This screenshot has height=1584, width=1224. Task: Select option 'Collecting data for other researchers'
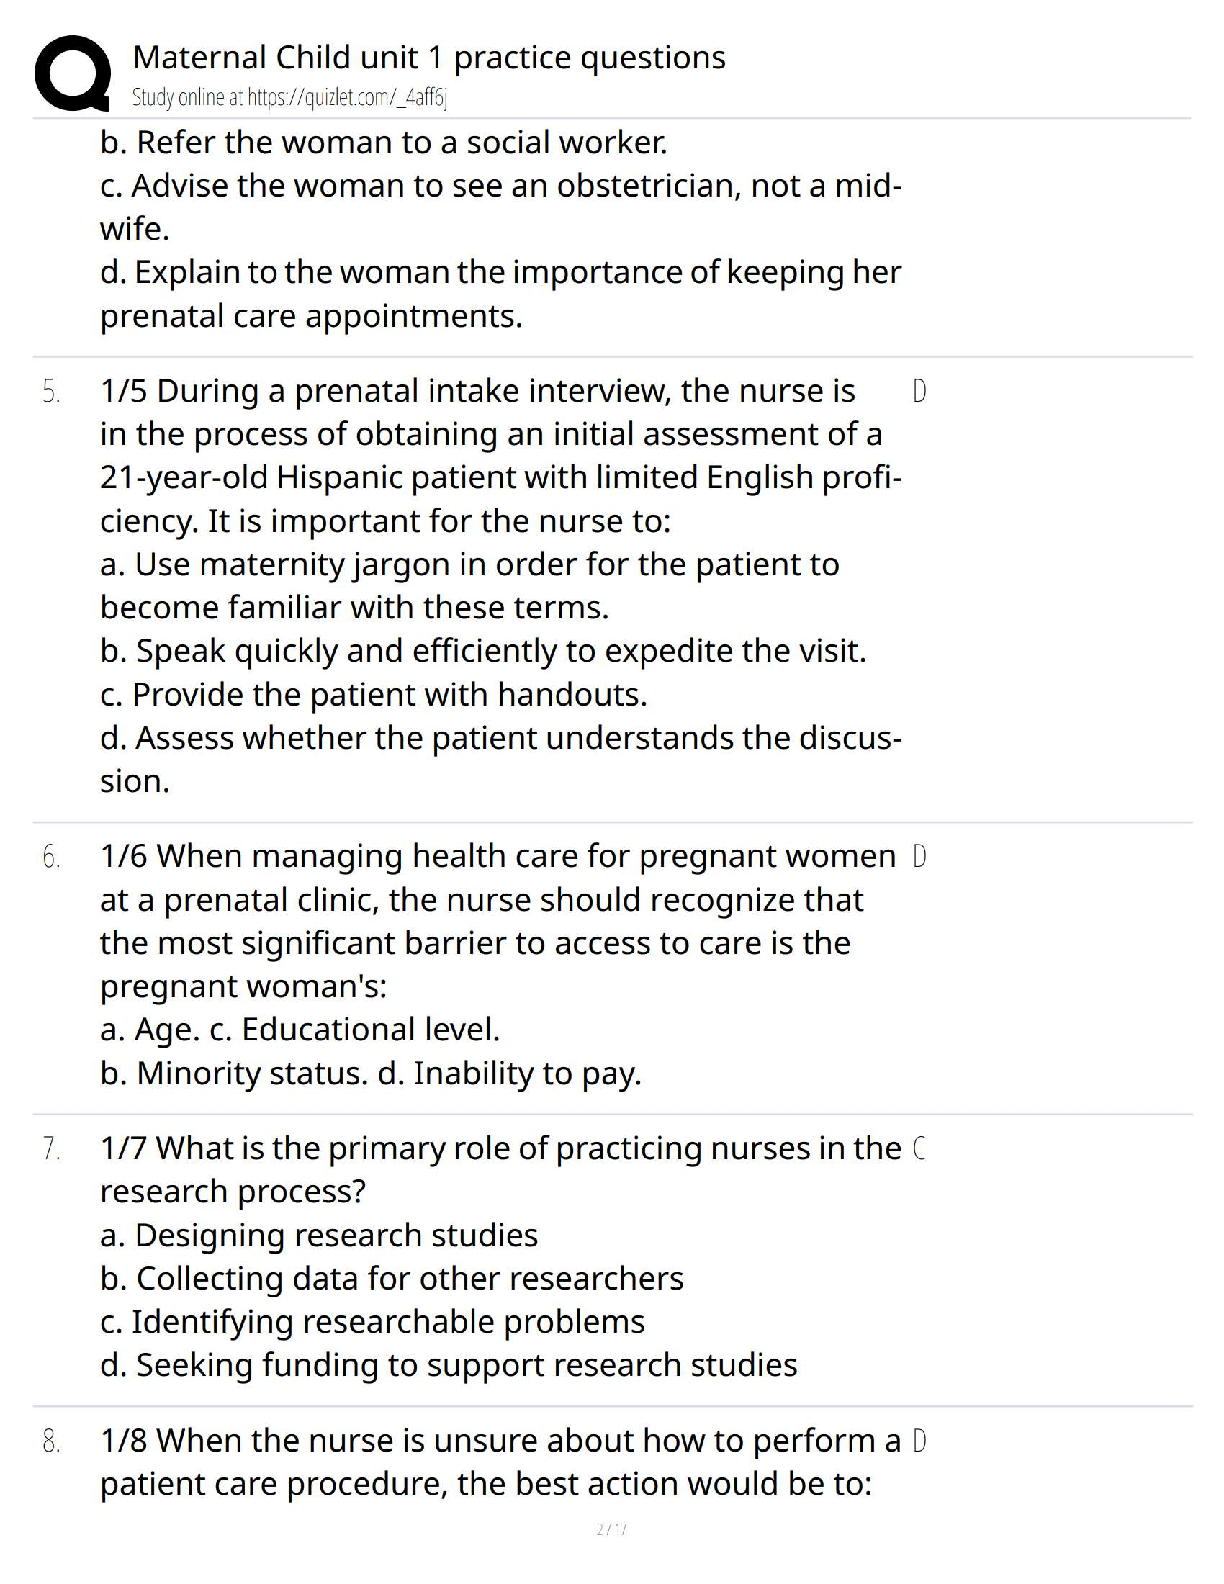click(x=392, y=1279)
